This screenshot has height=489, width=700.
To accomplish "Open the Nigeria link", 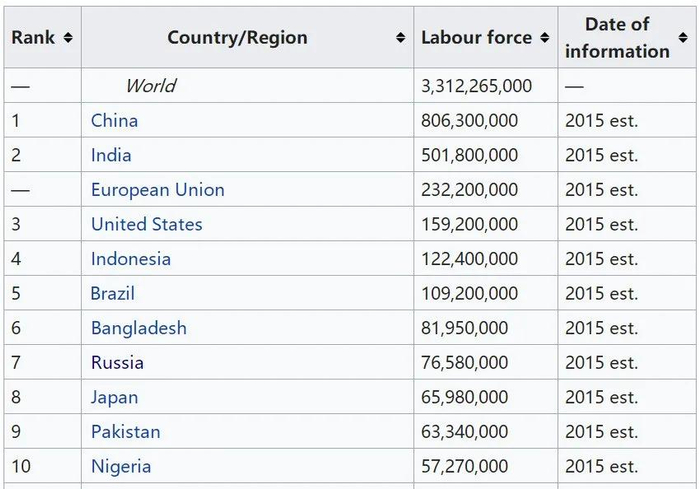I will (121, 466).
